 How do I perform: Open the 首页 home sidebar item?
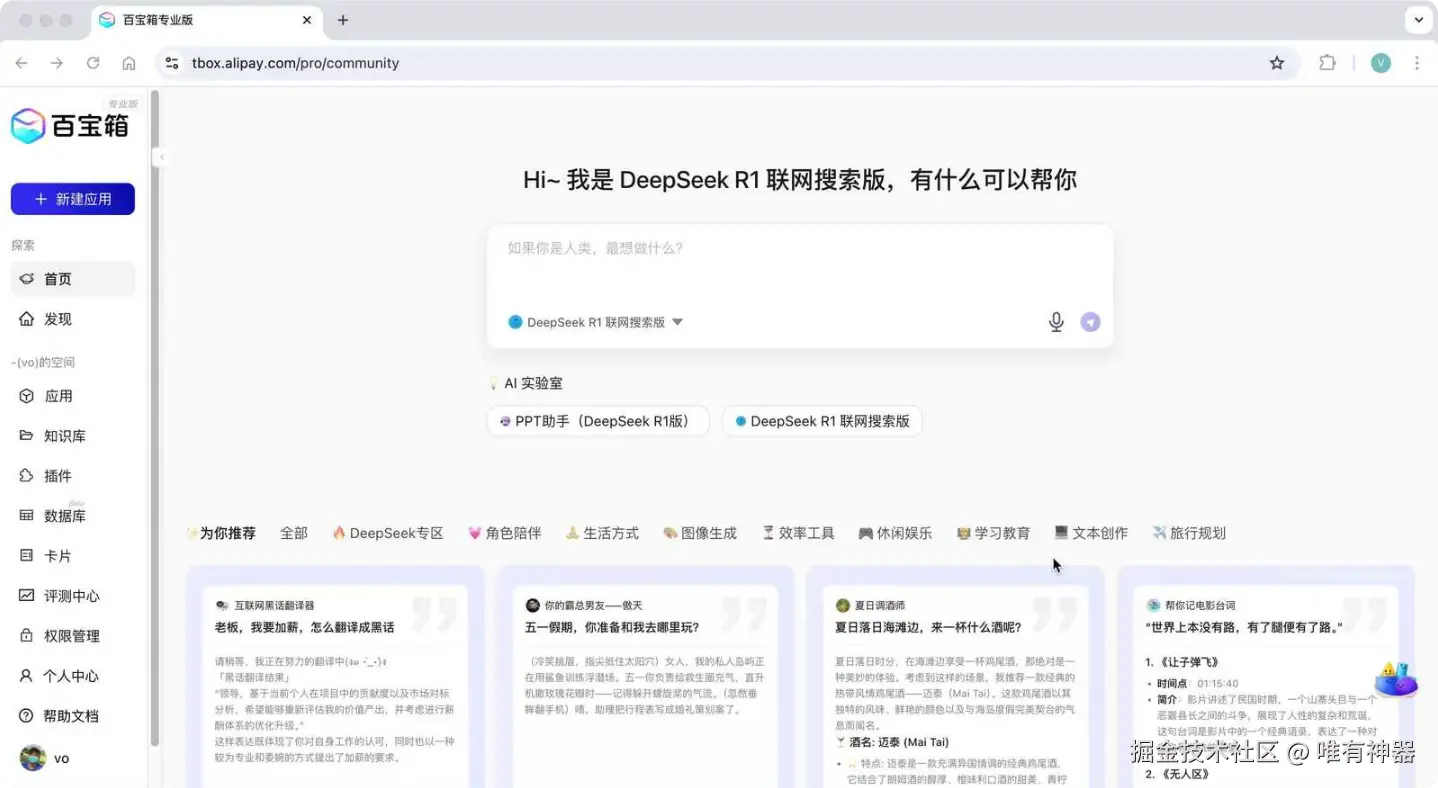point(57,278)
